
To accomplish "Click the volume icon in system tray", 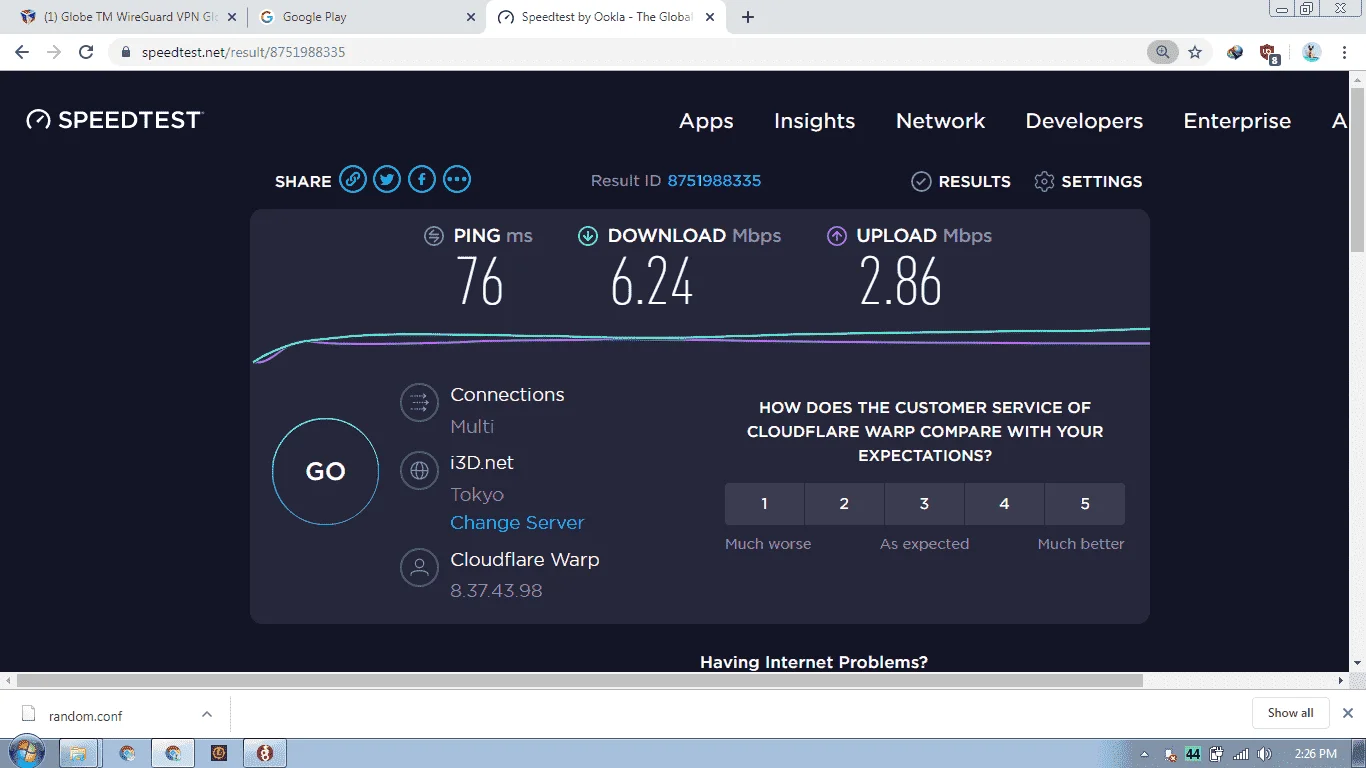I will (1264, 754).
